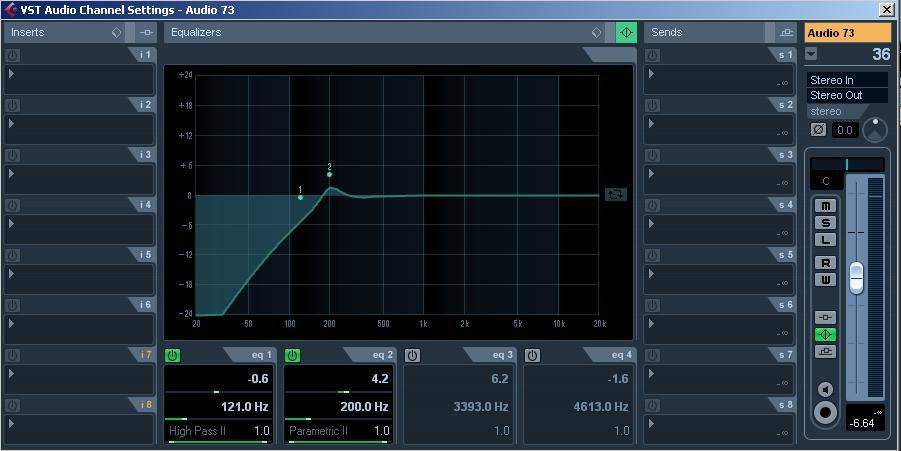The image size is (901, 451).
Task: Click the pan control above C display
Action: (847, 164)
